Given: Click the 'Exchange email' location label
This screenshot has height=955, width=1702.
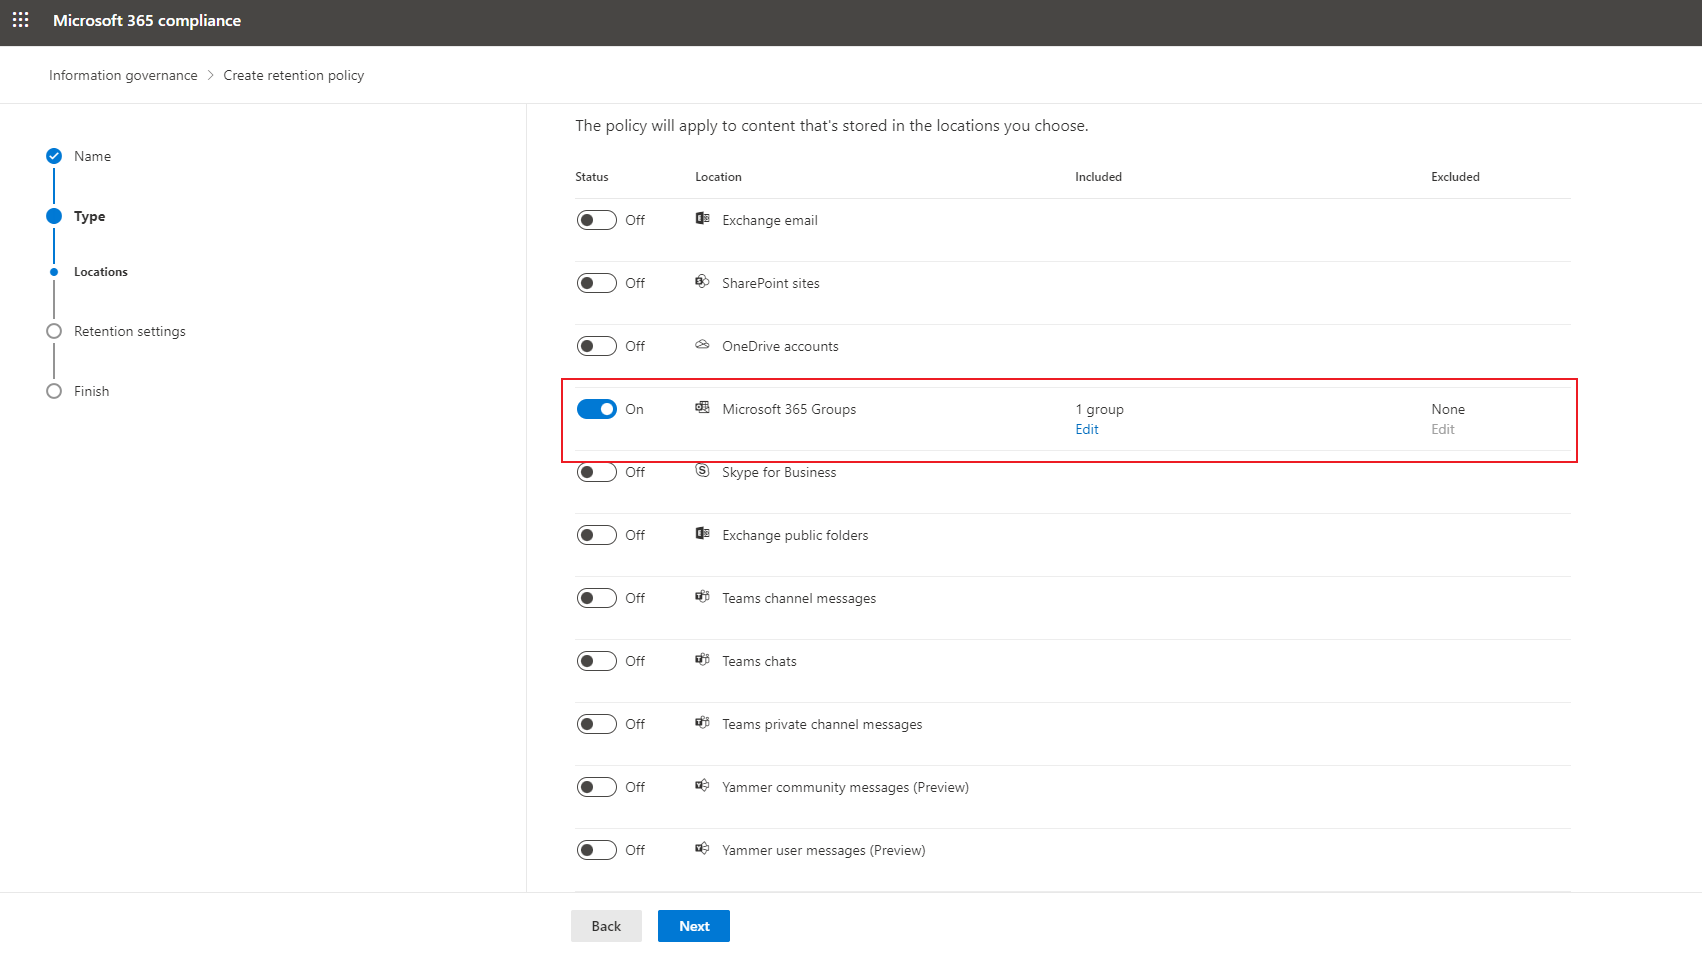Looking at the screenshot, I should pos(770,220).
